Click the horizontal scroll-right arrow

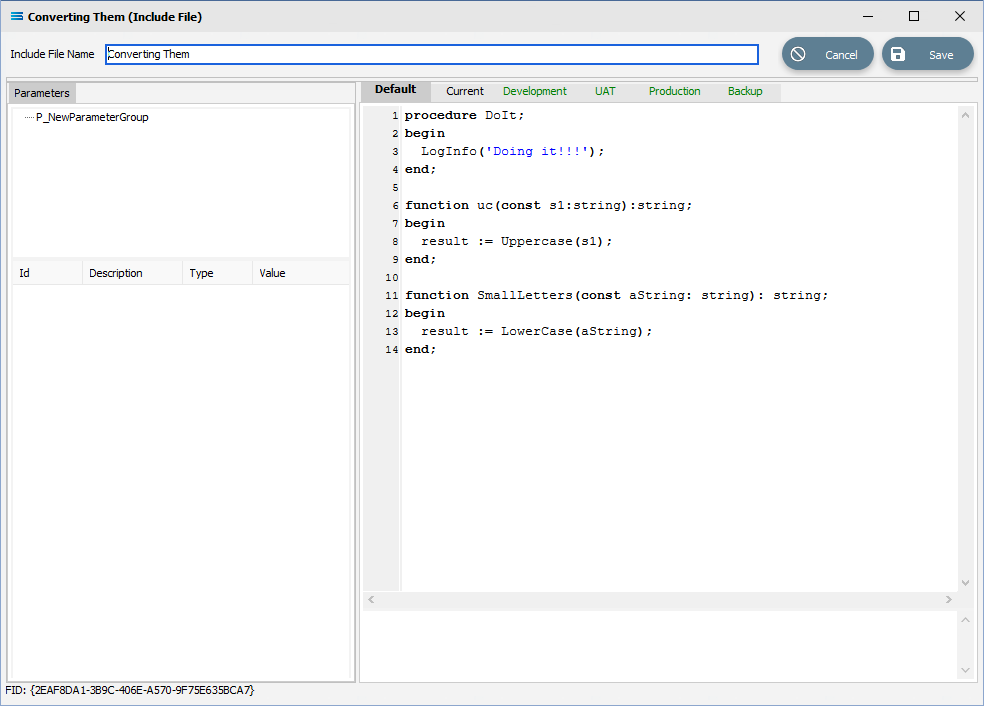(949, 600)
